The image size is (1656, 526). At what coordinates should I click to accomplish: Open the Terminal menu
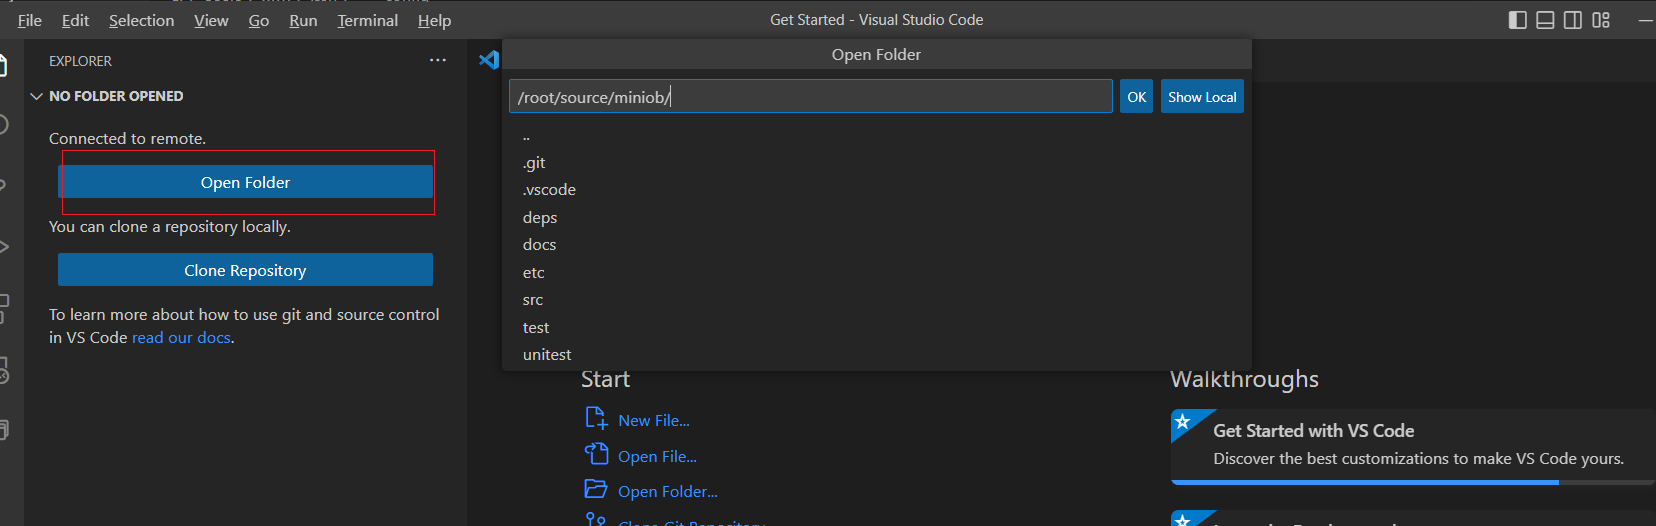tap(367, 20)
